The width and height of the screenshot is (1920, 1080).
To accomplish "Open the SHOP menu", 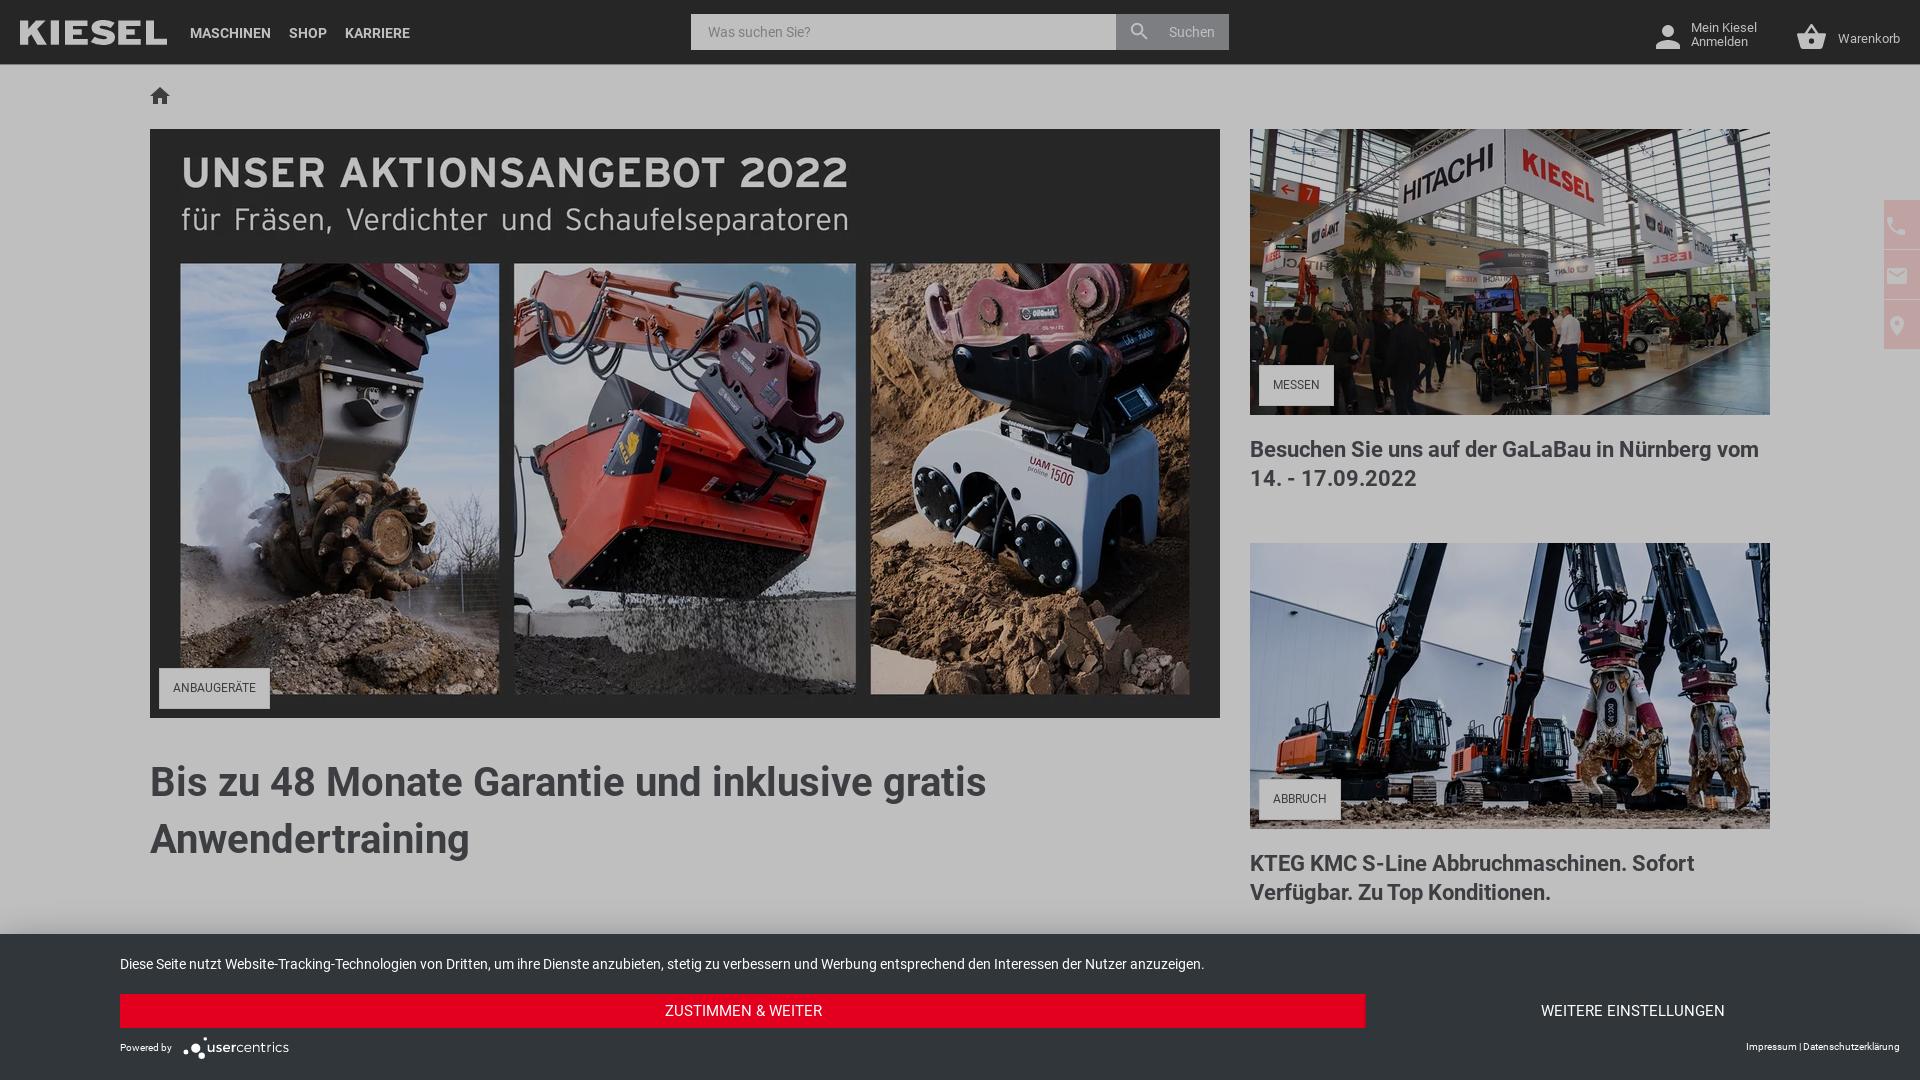I will (x=308, y=33).
